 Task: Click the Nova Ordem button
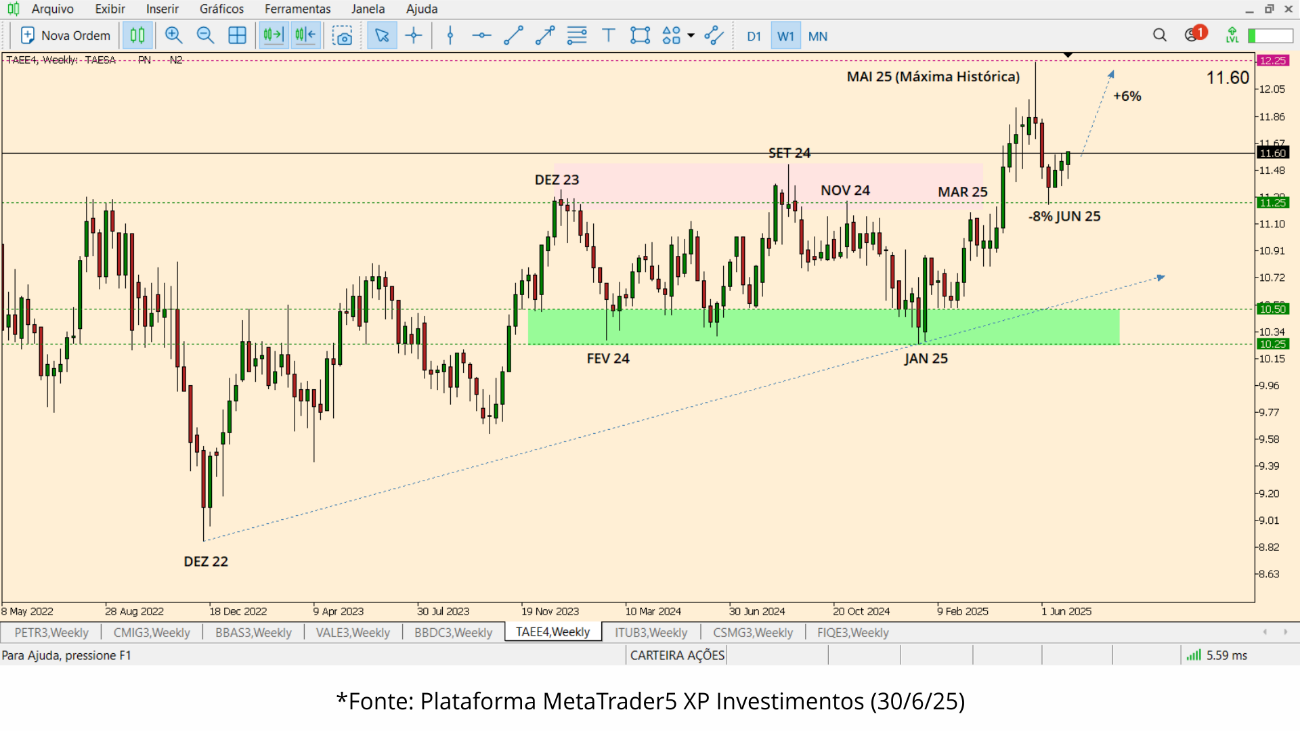pos(65,36)
